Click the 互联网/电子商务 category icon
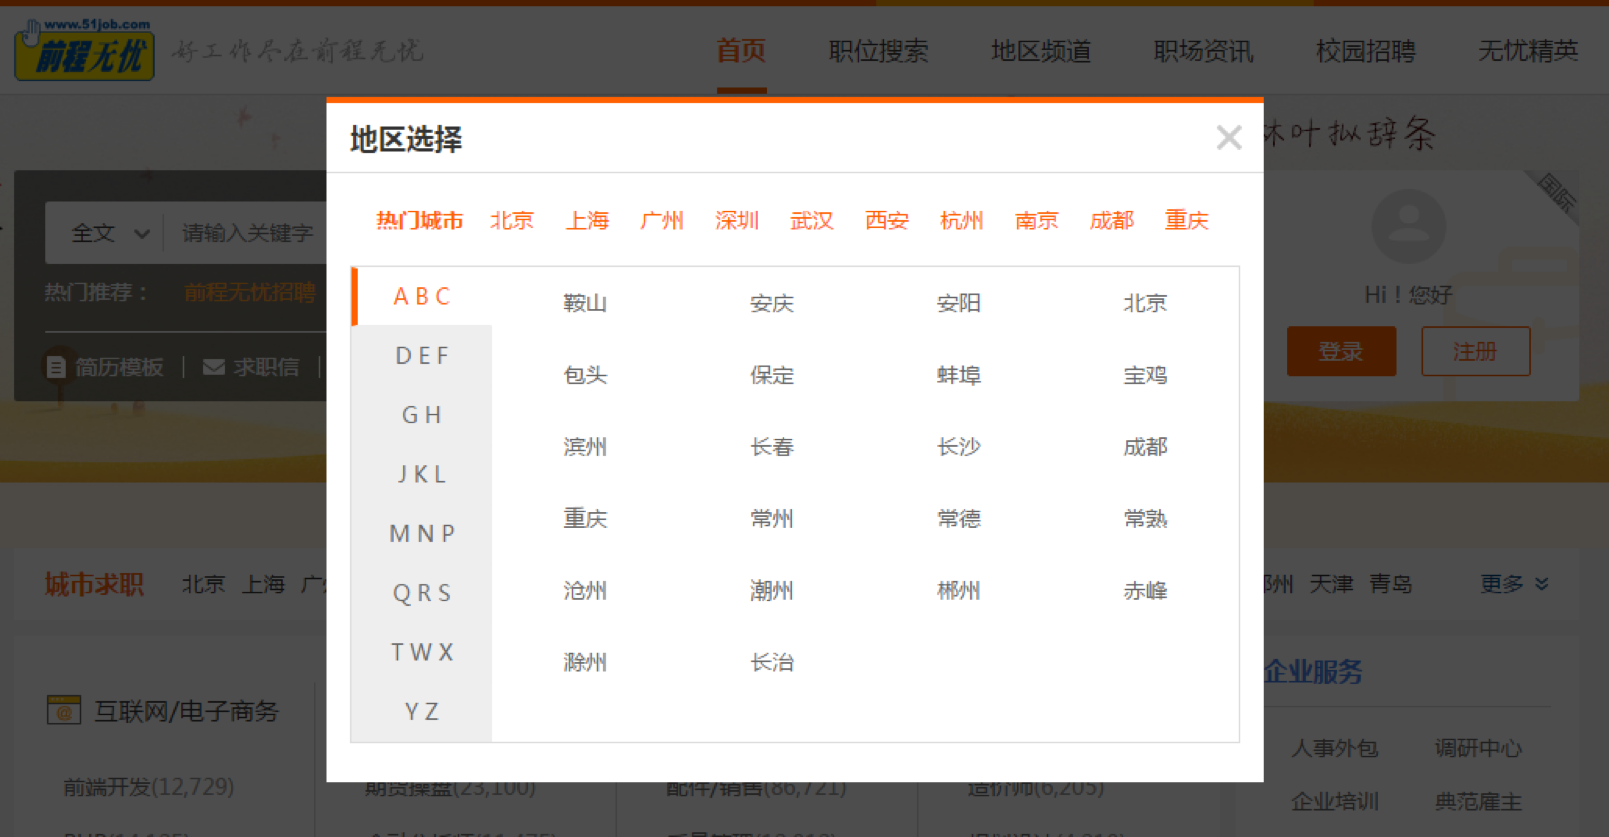Image resolution: width=1609 pixels, height=837 pixels. tap(64, 710)
